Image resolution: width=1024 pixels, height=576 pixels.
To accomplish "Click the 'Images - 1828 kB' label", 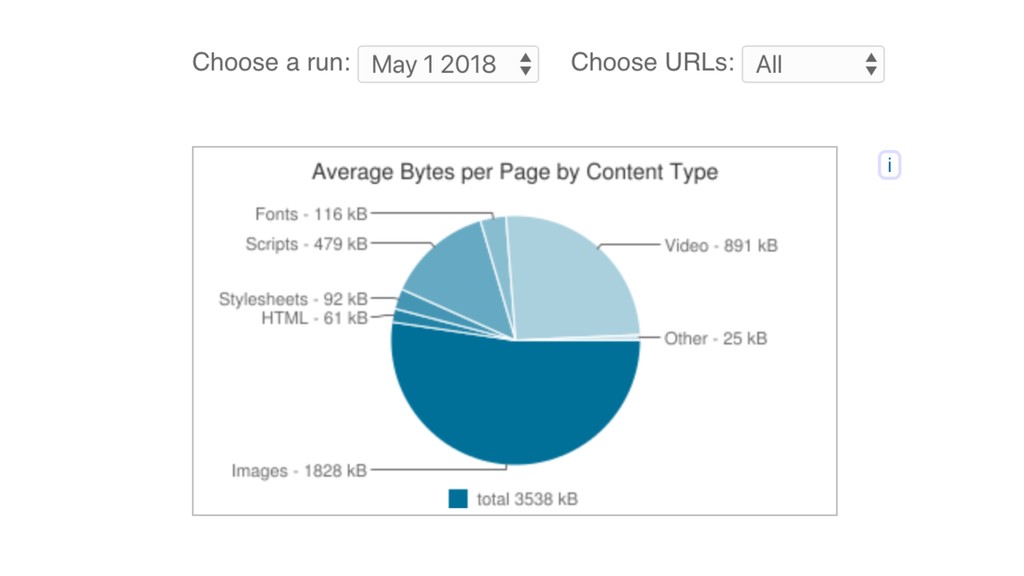I will pyautogui.click(x=299, y=471).
